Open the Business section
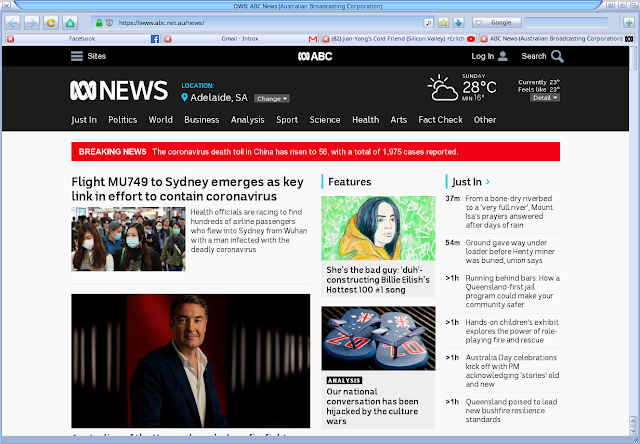The width and height of the screenshot is (640, 444). pos(202,120)
